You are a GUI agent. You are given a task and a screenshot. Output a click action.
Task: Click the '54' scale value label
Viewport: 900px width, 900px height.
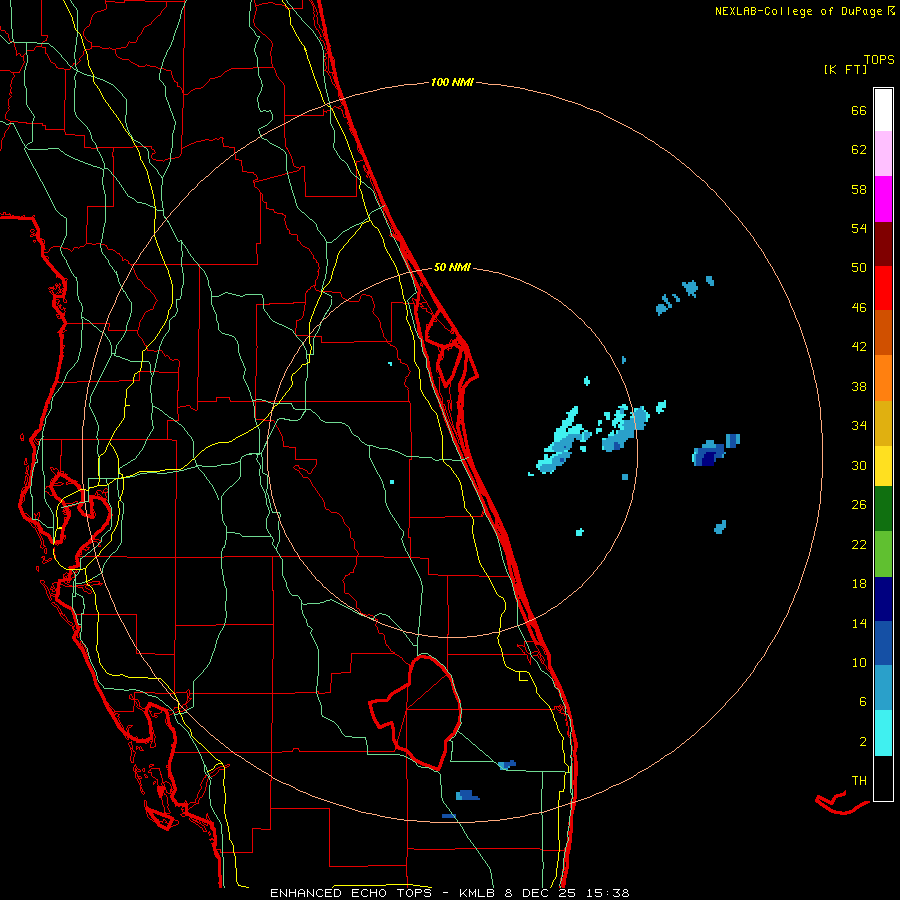click(x=859, y=228)
